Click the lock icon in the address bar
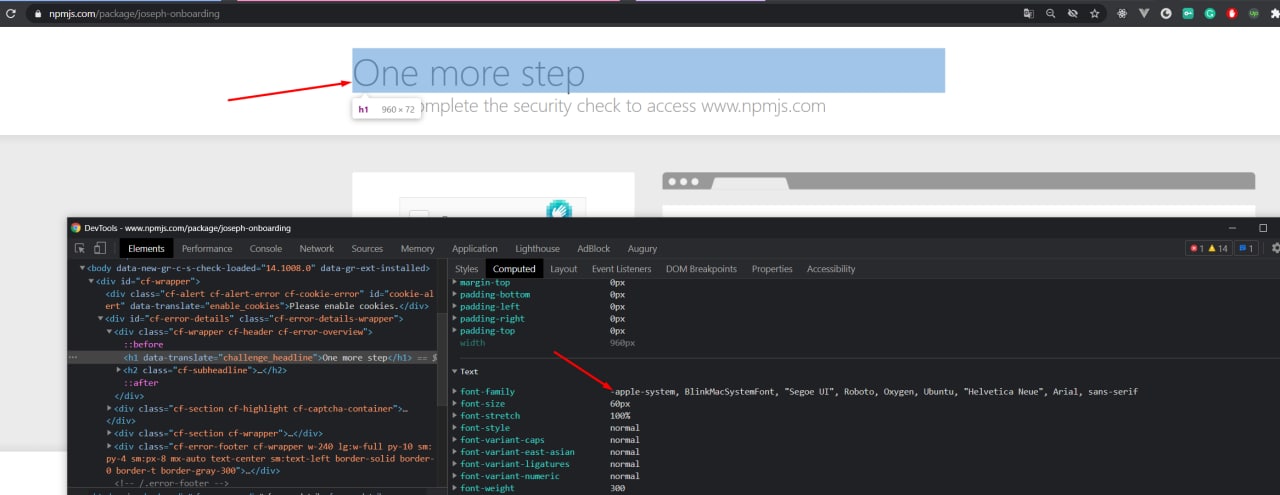Viewport: 1280px width, 495px height. (38, 14)
